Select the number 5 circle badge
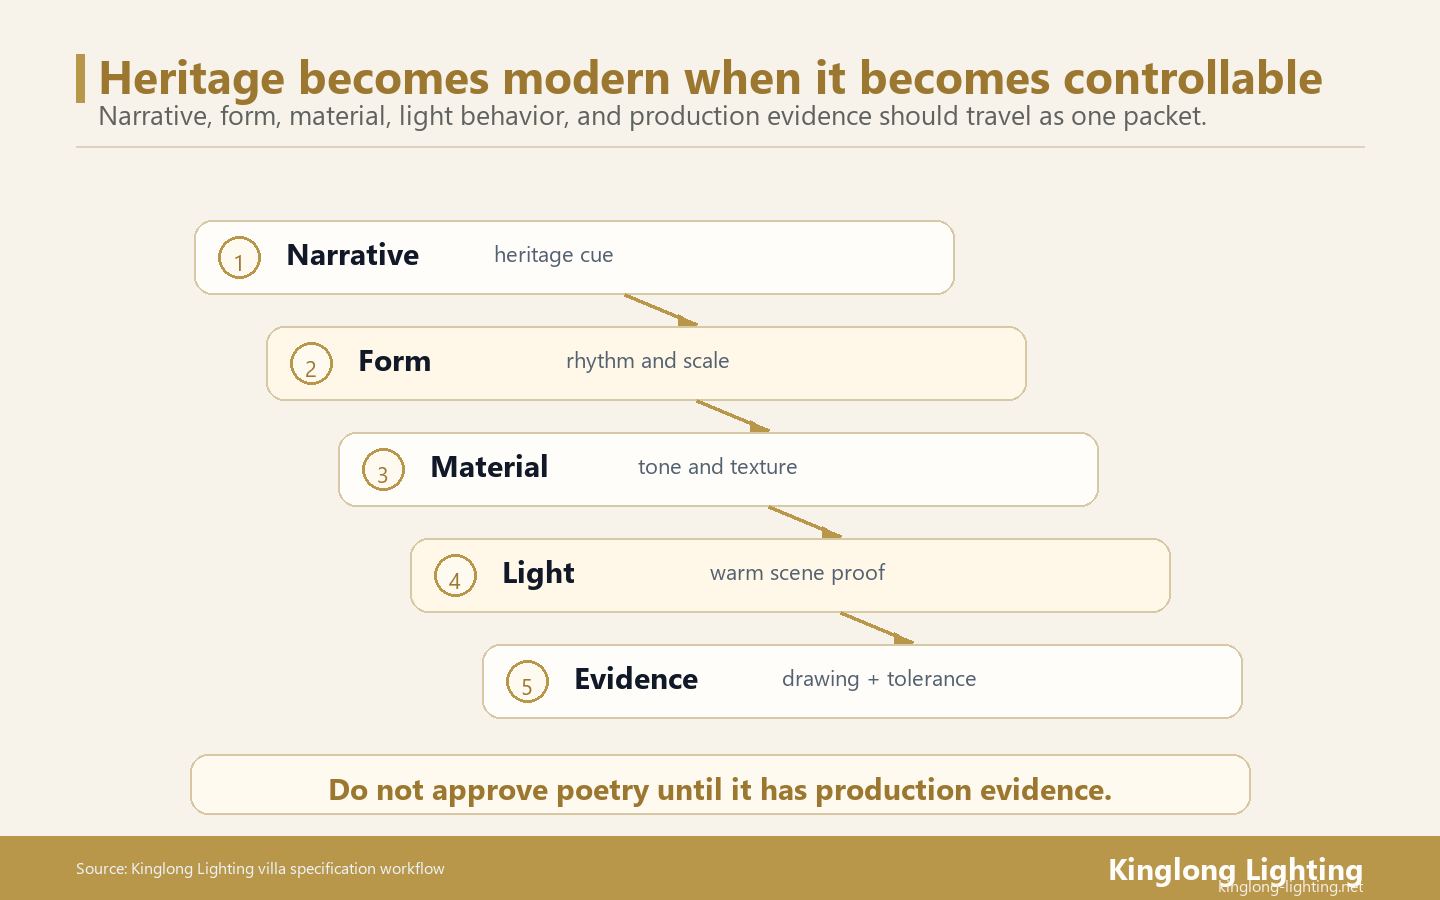1440x900 pixels. point(527,682)
